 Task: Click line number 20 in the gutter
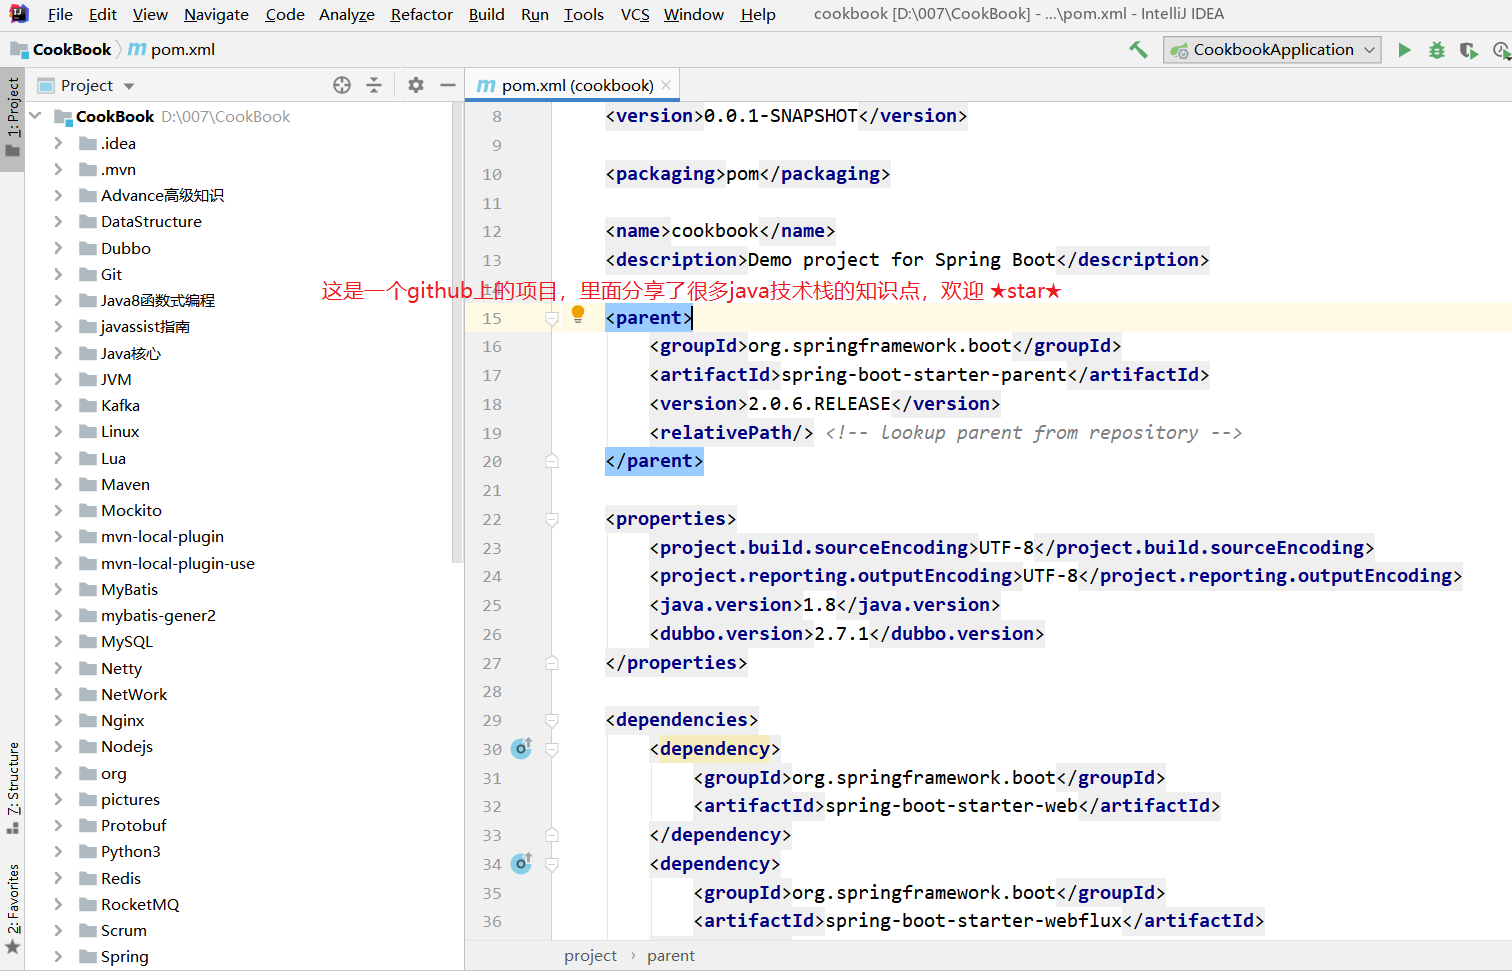coord(492,461)
